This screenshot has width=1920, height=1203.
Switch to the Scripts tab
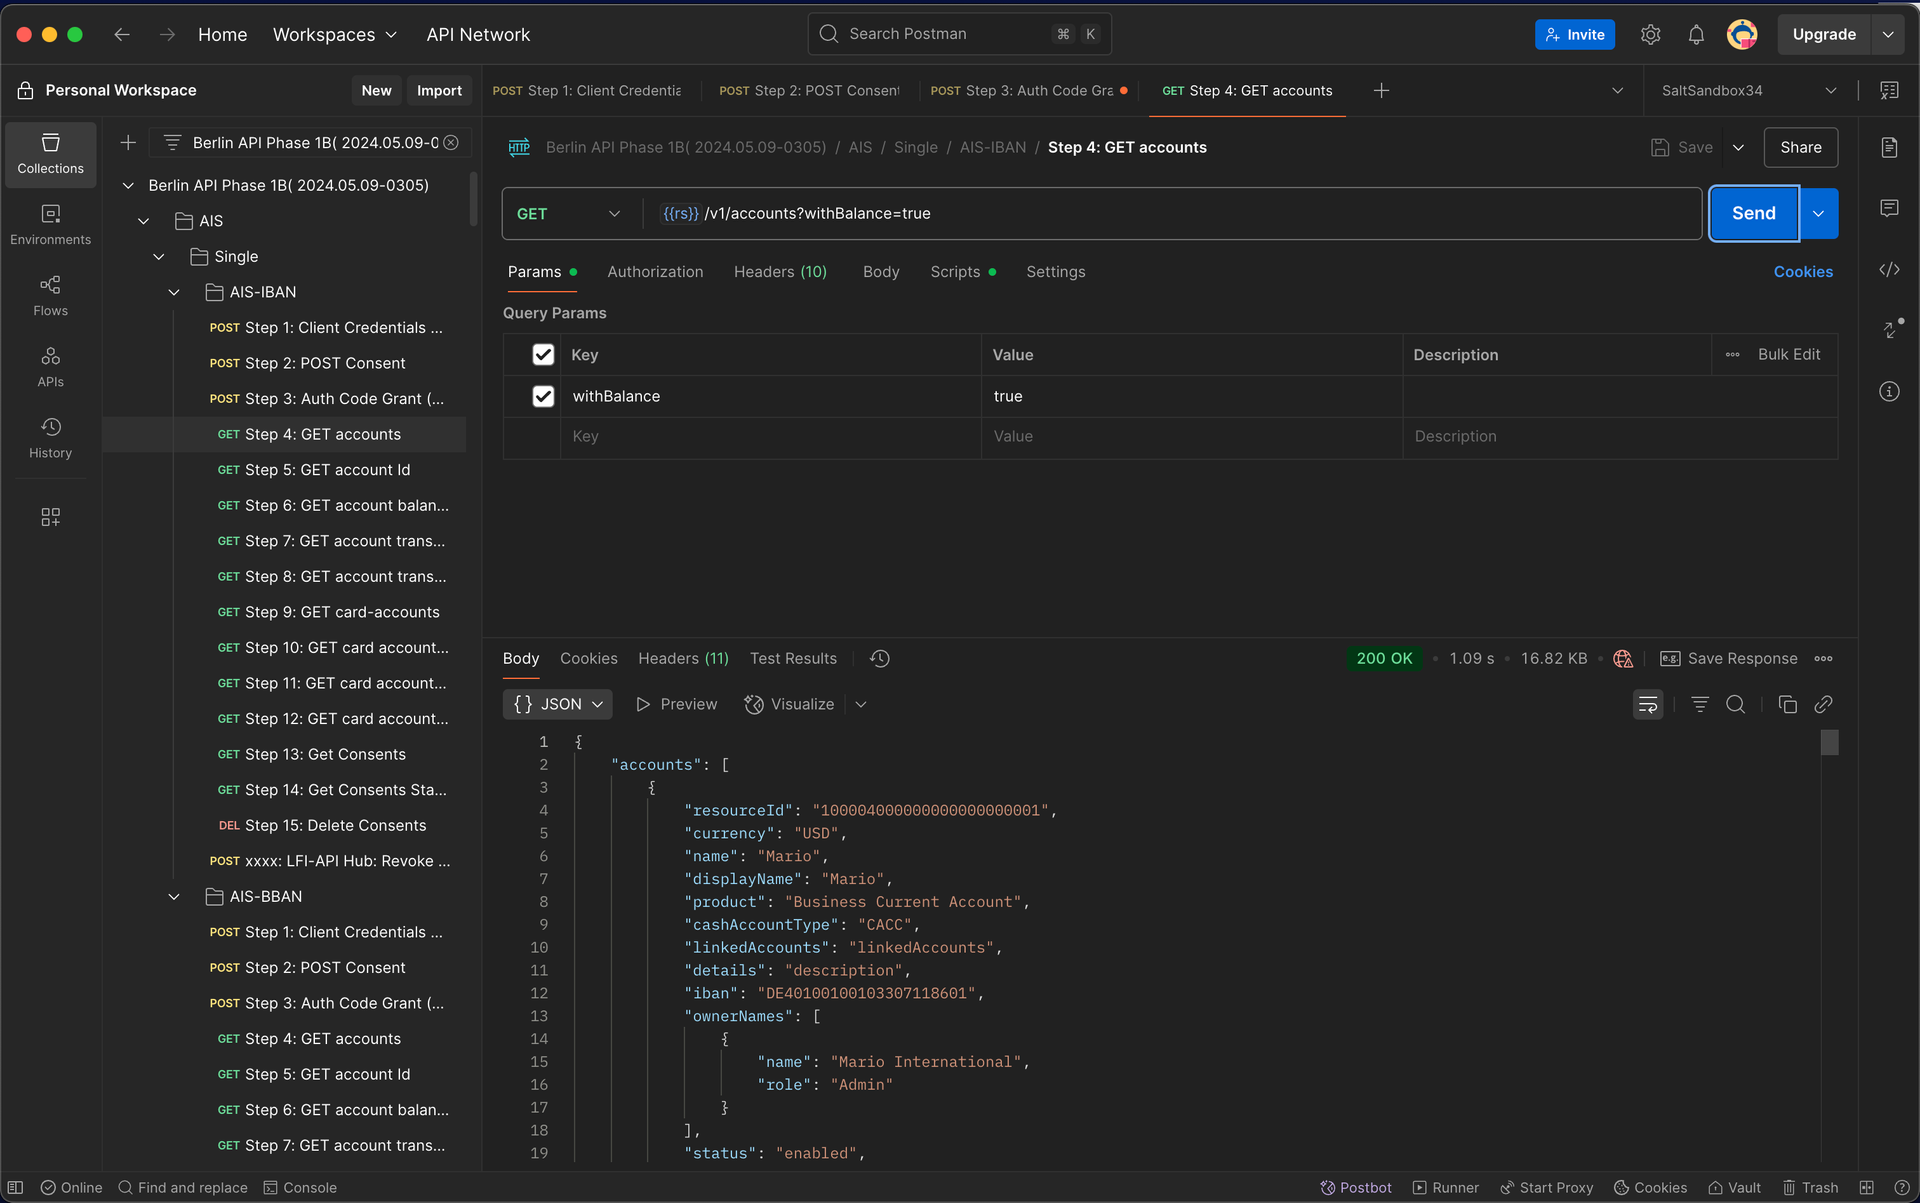point(962,271)
